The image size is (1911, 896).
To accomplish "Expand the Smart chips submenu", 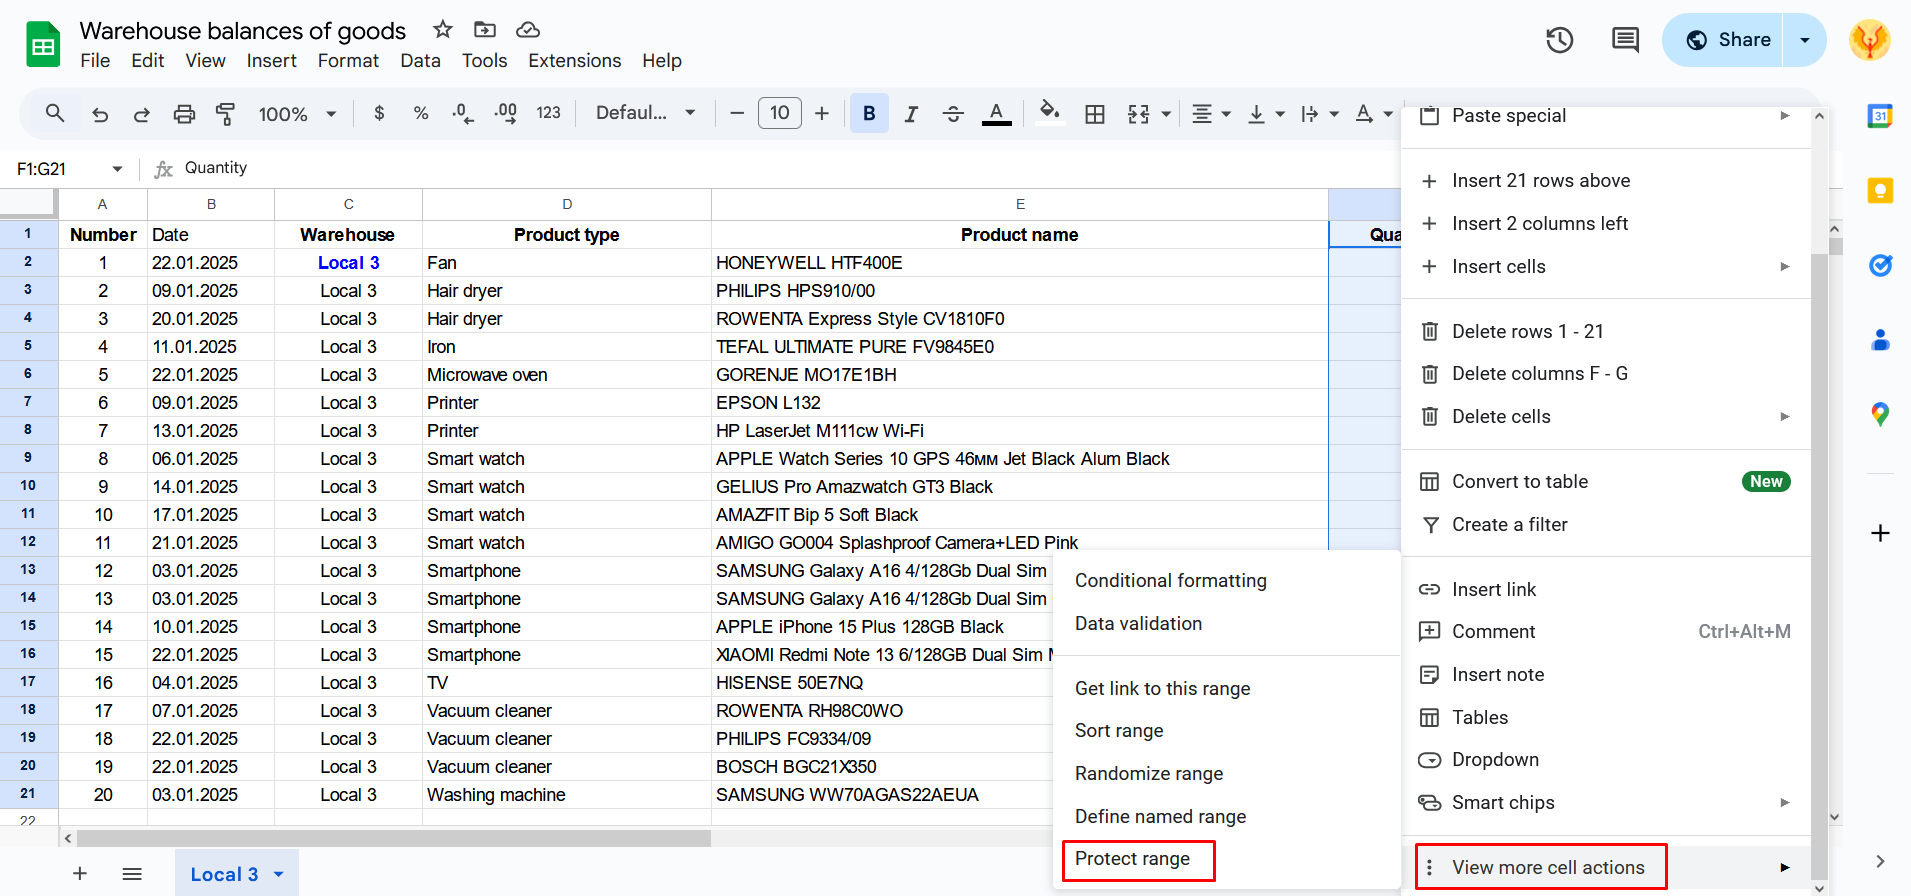I will [1605, 803].
